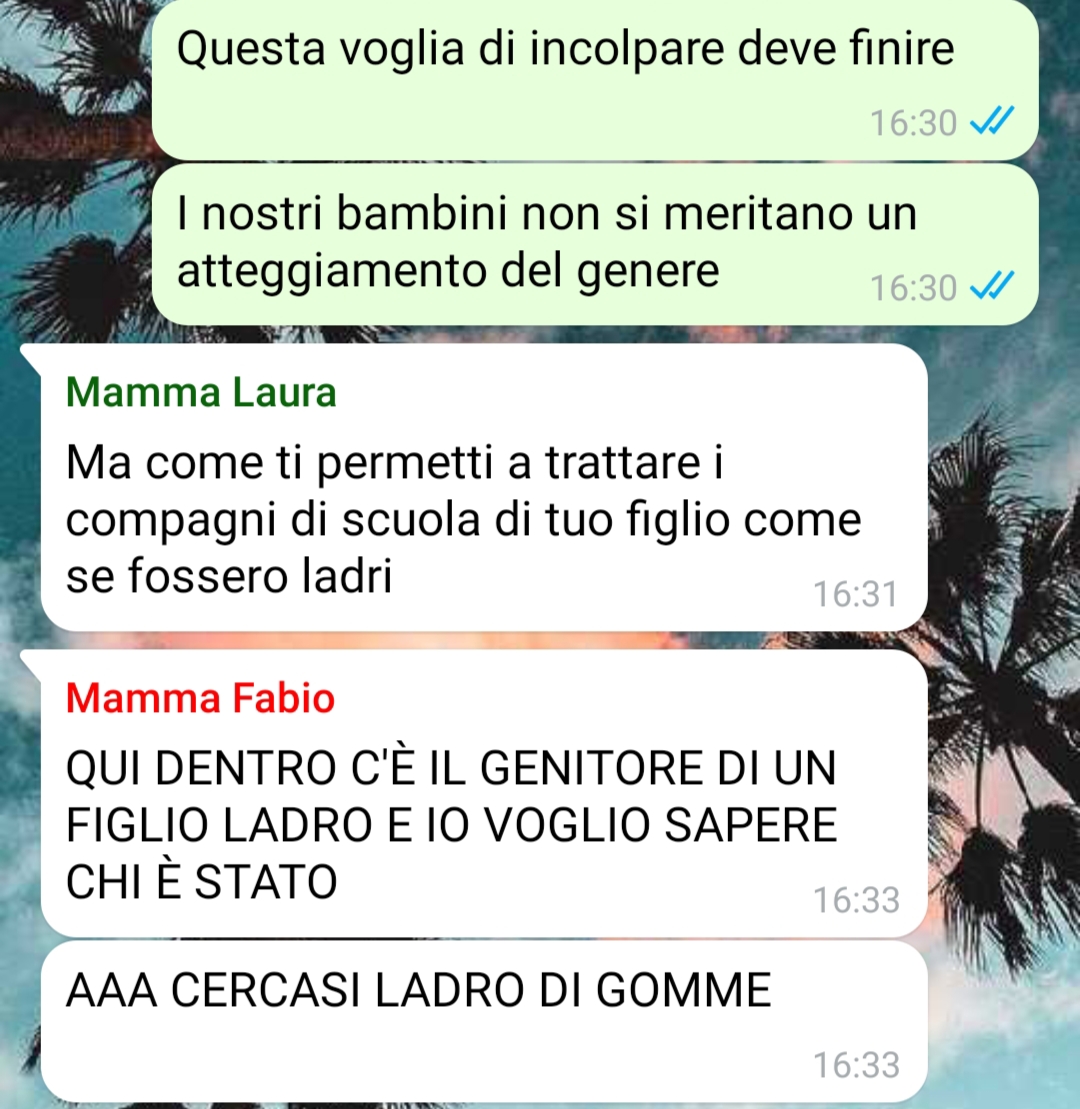Click the 16:31 timestamp on Mamma Laura's message
The width and height of the screenshot is (1080, 1109).
tap(856, 594)
